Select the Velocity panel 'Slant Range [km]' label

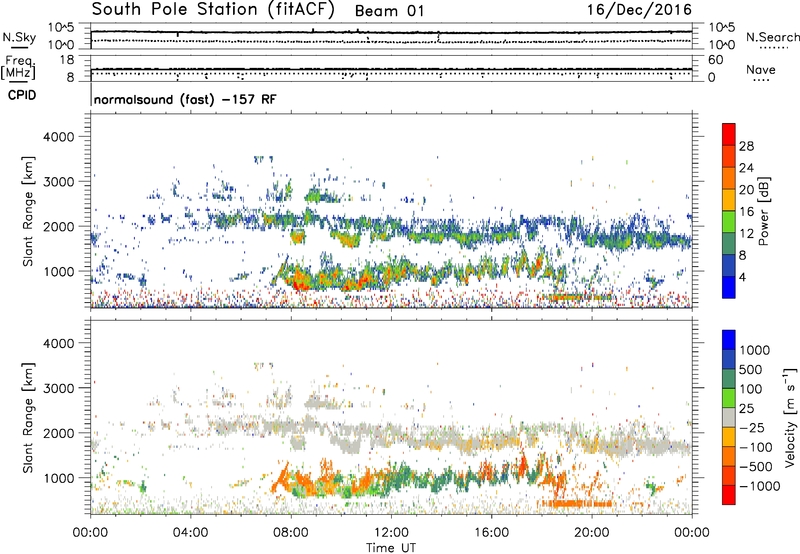click(x=28, y=418)
